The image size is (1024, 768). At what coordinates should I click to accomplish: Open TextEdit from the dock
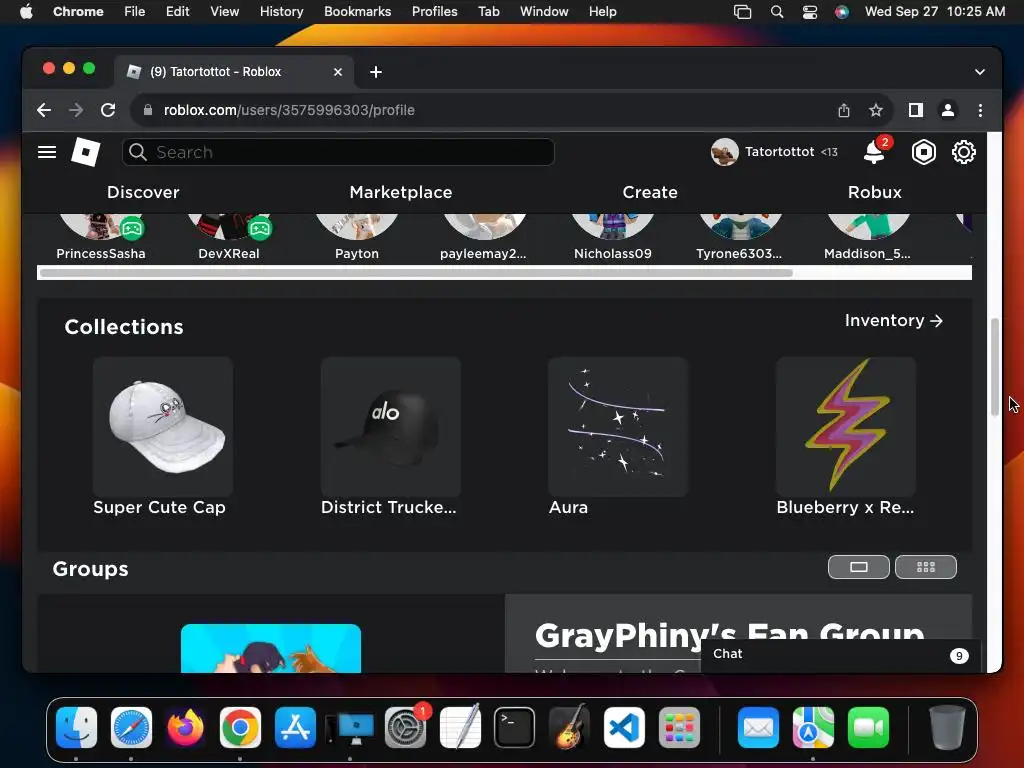click(x=460, y=727)
